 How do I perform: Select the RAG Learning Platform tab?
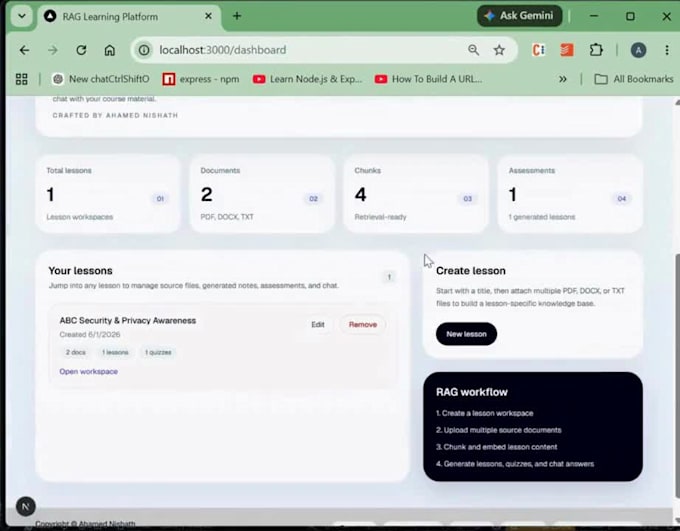pyautogui.click(x=130, y=17)
